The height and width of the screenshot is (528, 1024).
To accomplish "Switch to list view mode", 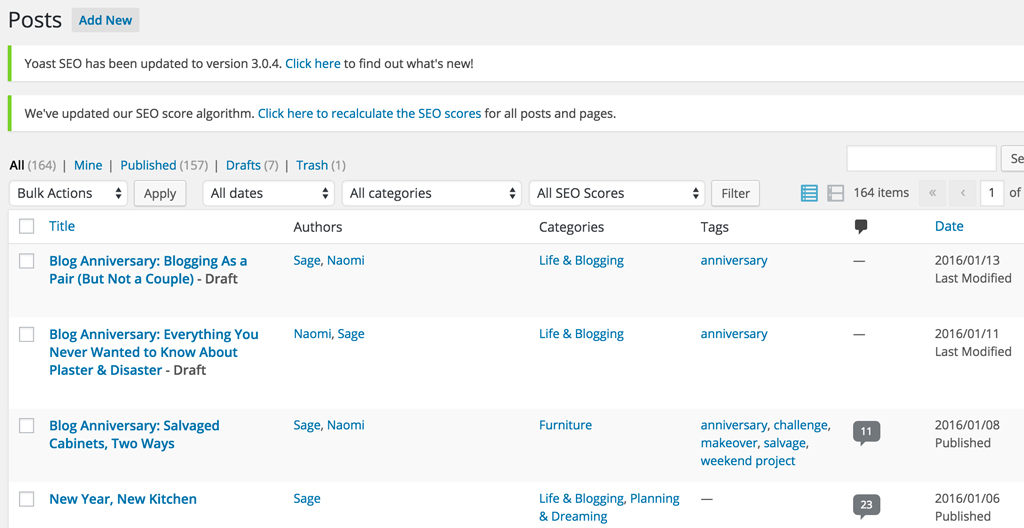I will tap(810, 193).
